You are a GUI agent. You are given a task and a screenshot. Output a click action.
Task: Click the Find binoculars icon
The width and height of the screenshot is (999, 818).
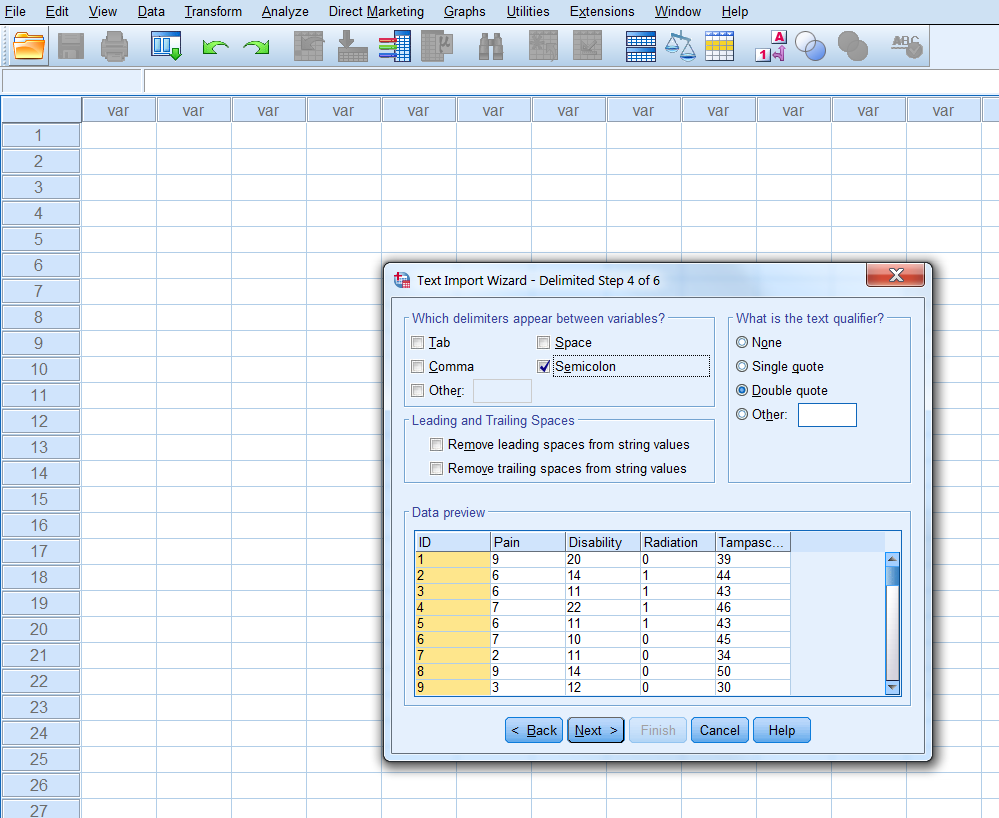pos(491,47)
